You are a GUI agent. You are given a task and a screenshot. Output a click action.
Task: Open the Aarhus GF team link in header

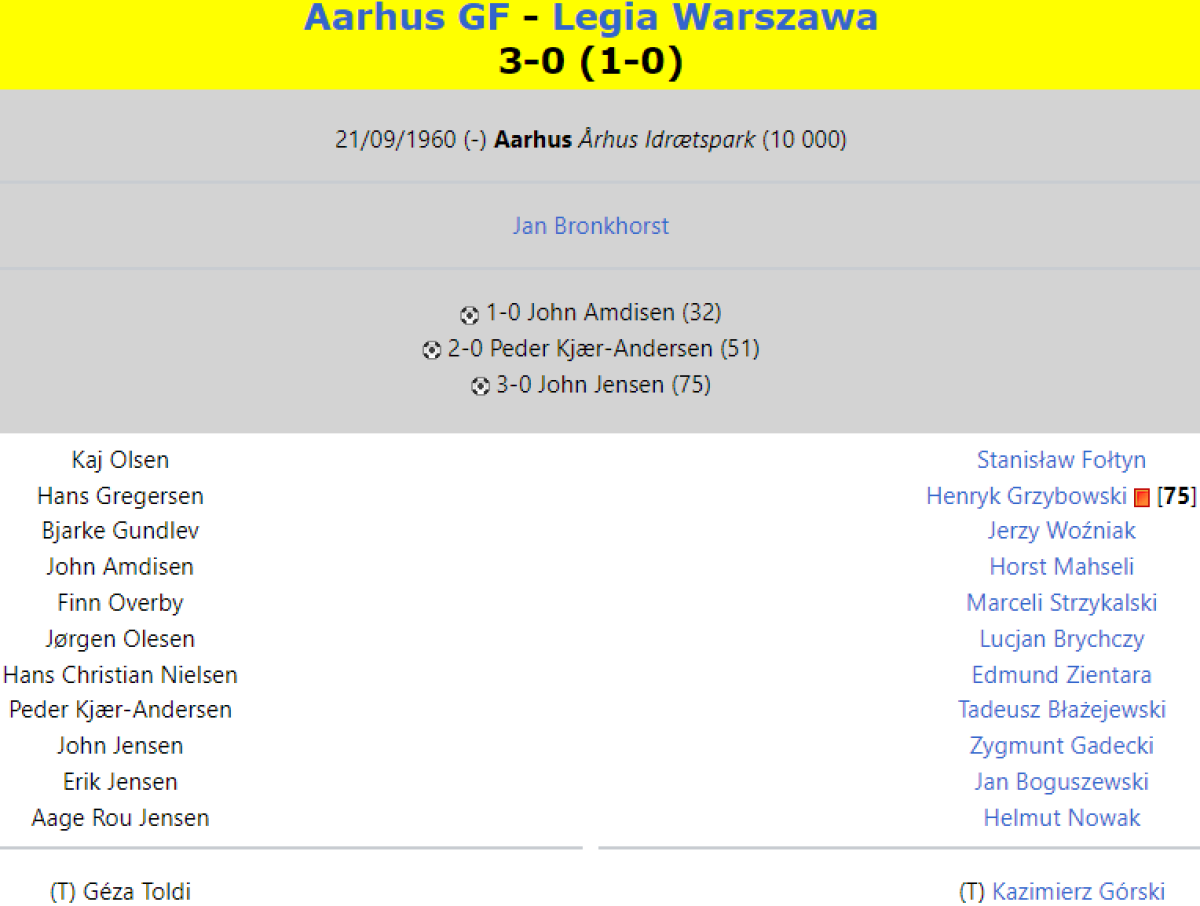pos(407,17)
